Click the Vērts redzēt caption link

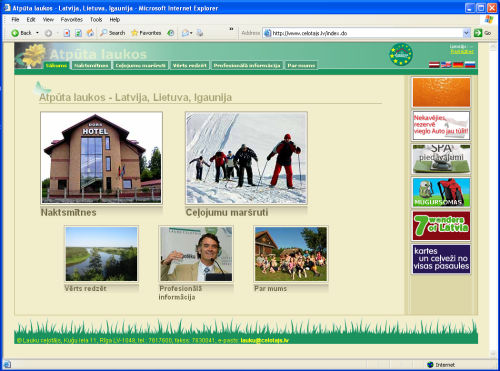[x=86, y=288]
